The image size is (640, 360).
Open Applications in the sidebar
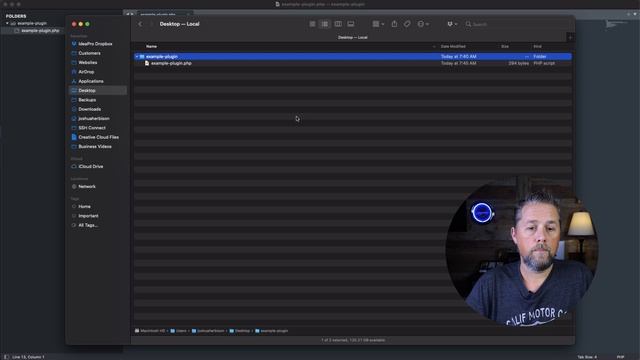coord(91,81)
